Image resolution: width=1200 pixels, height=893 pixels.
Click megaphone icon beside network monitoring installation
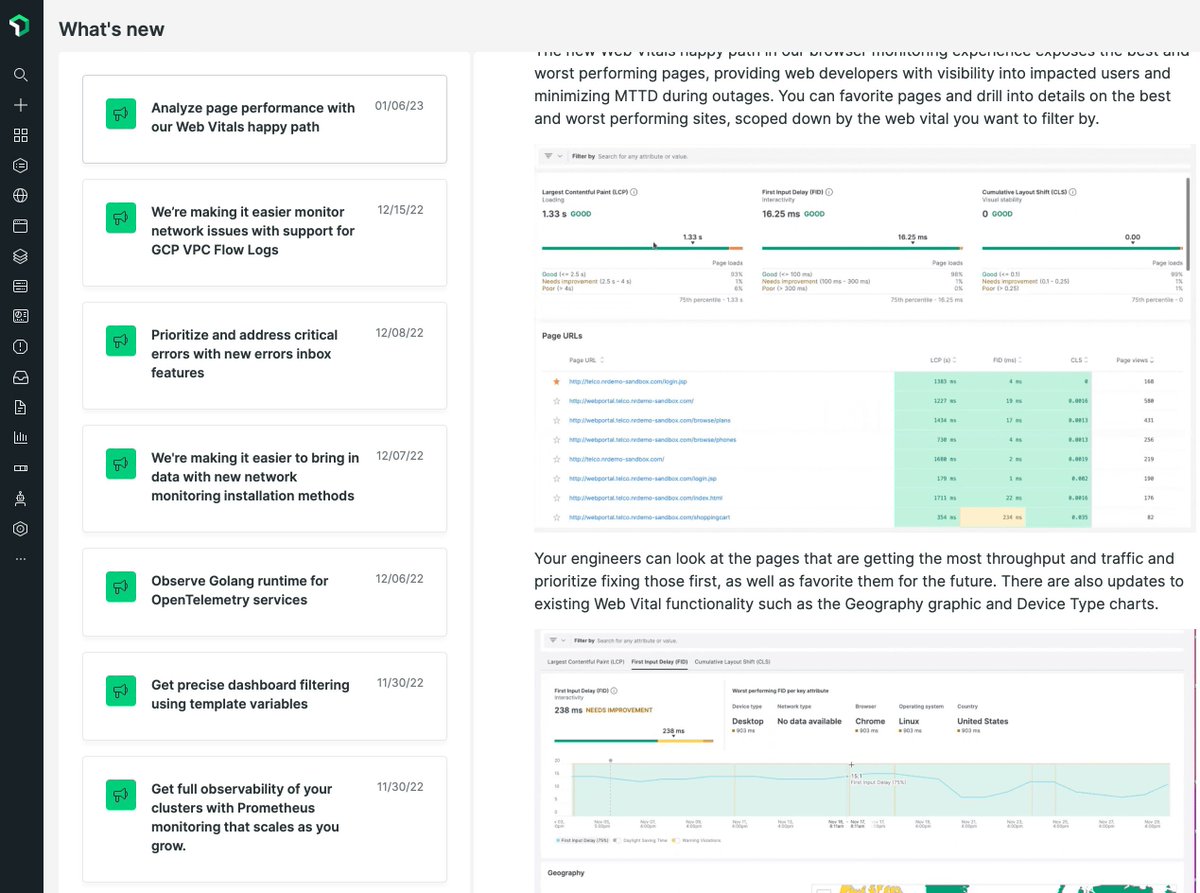pos(121,464)
